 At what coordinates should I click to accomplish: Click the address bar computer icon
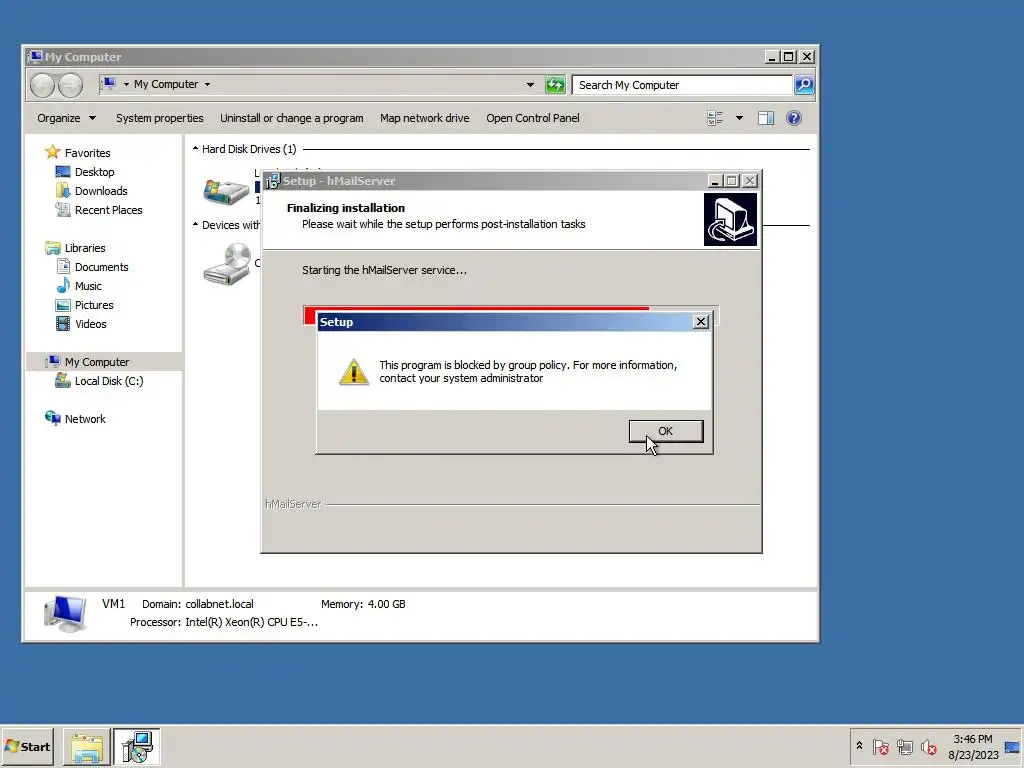(x=108, y=84)
